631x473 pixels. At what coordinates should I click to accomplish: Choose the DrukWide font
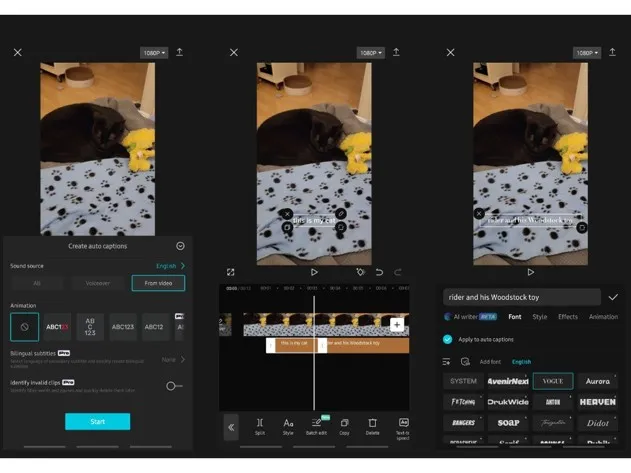508,402
